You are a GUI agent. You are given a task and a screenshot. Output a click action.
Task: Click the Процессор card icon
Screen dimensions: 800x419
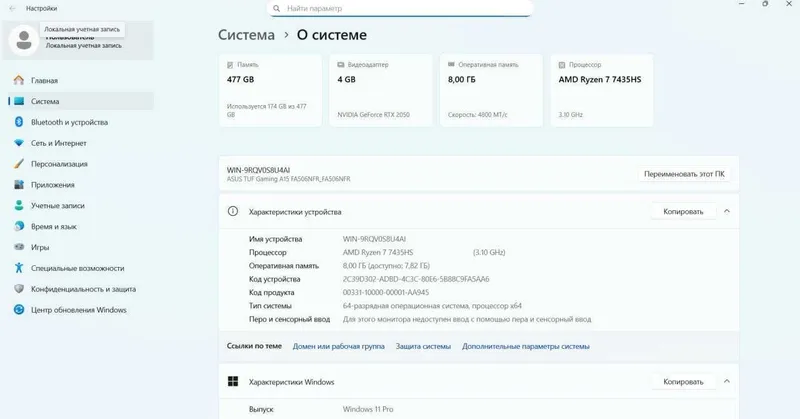pyautogui.click(x=562, y=65)
